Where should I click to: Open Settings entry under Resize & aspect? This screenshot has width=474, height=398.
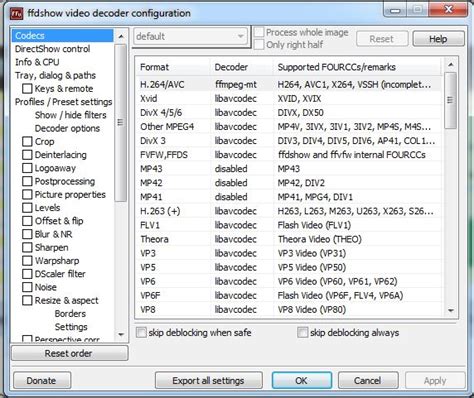[71, 327]
